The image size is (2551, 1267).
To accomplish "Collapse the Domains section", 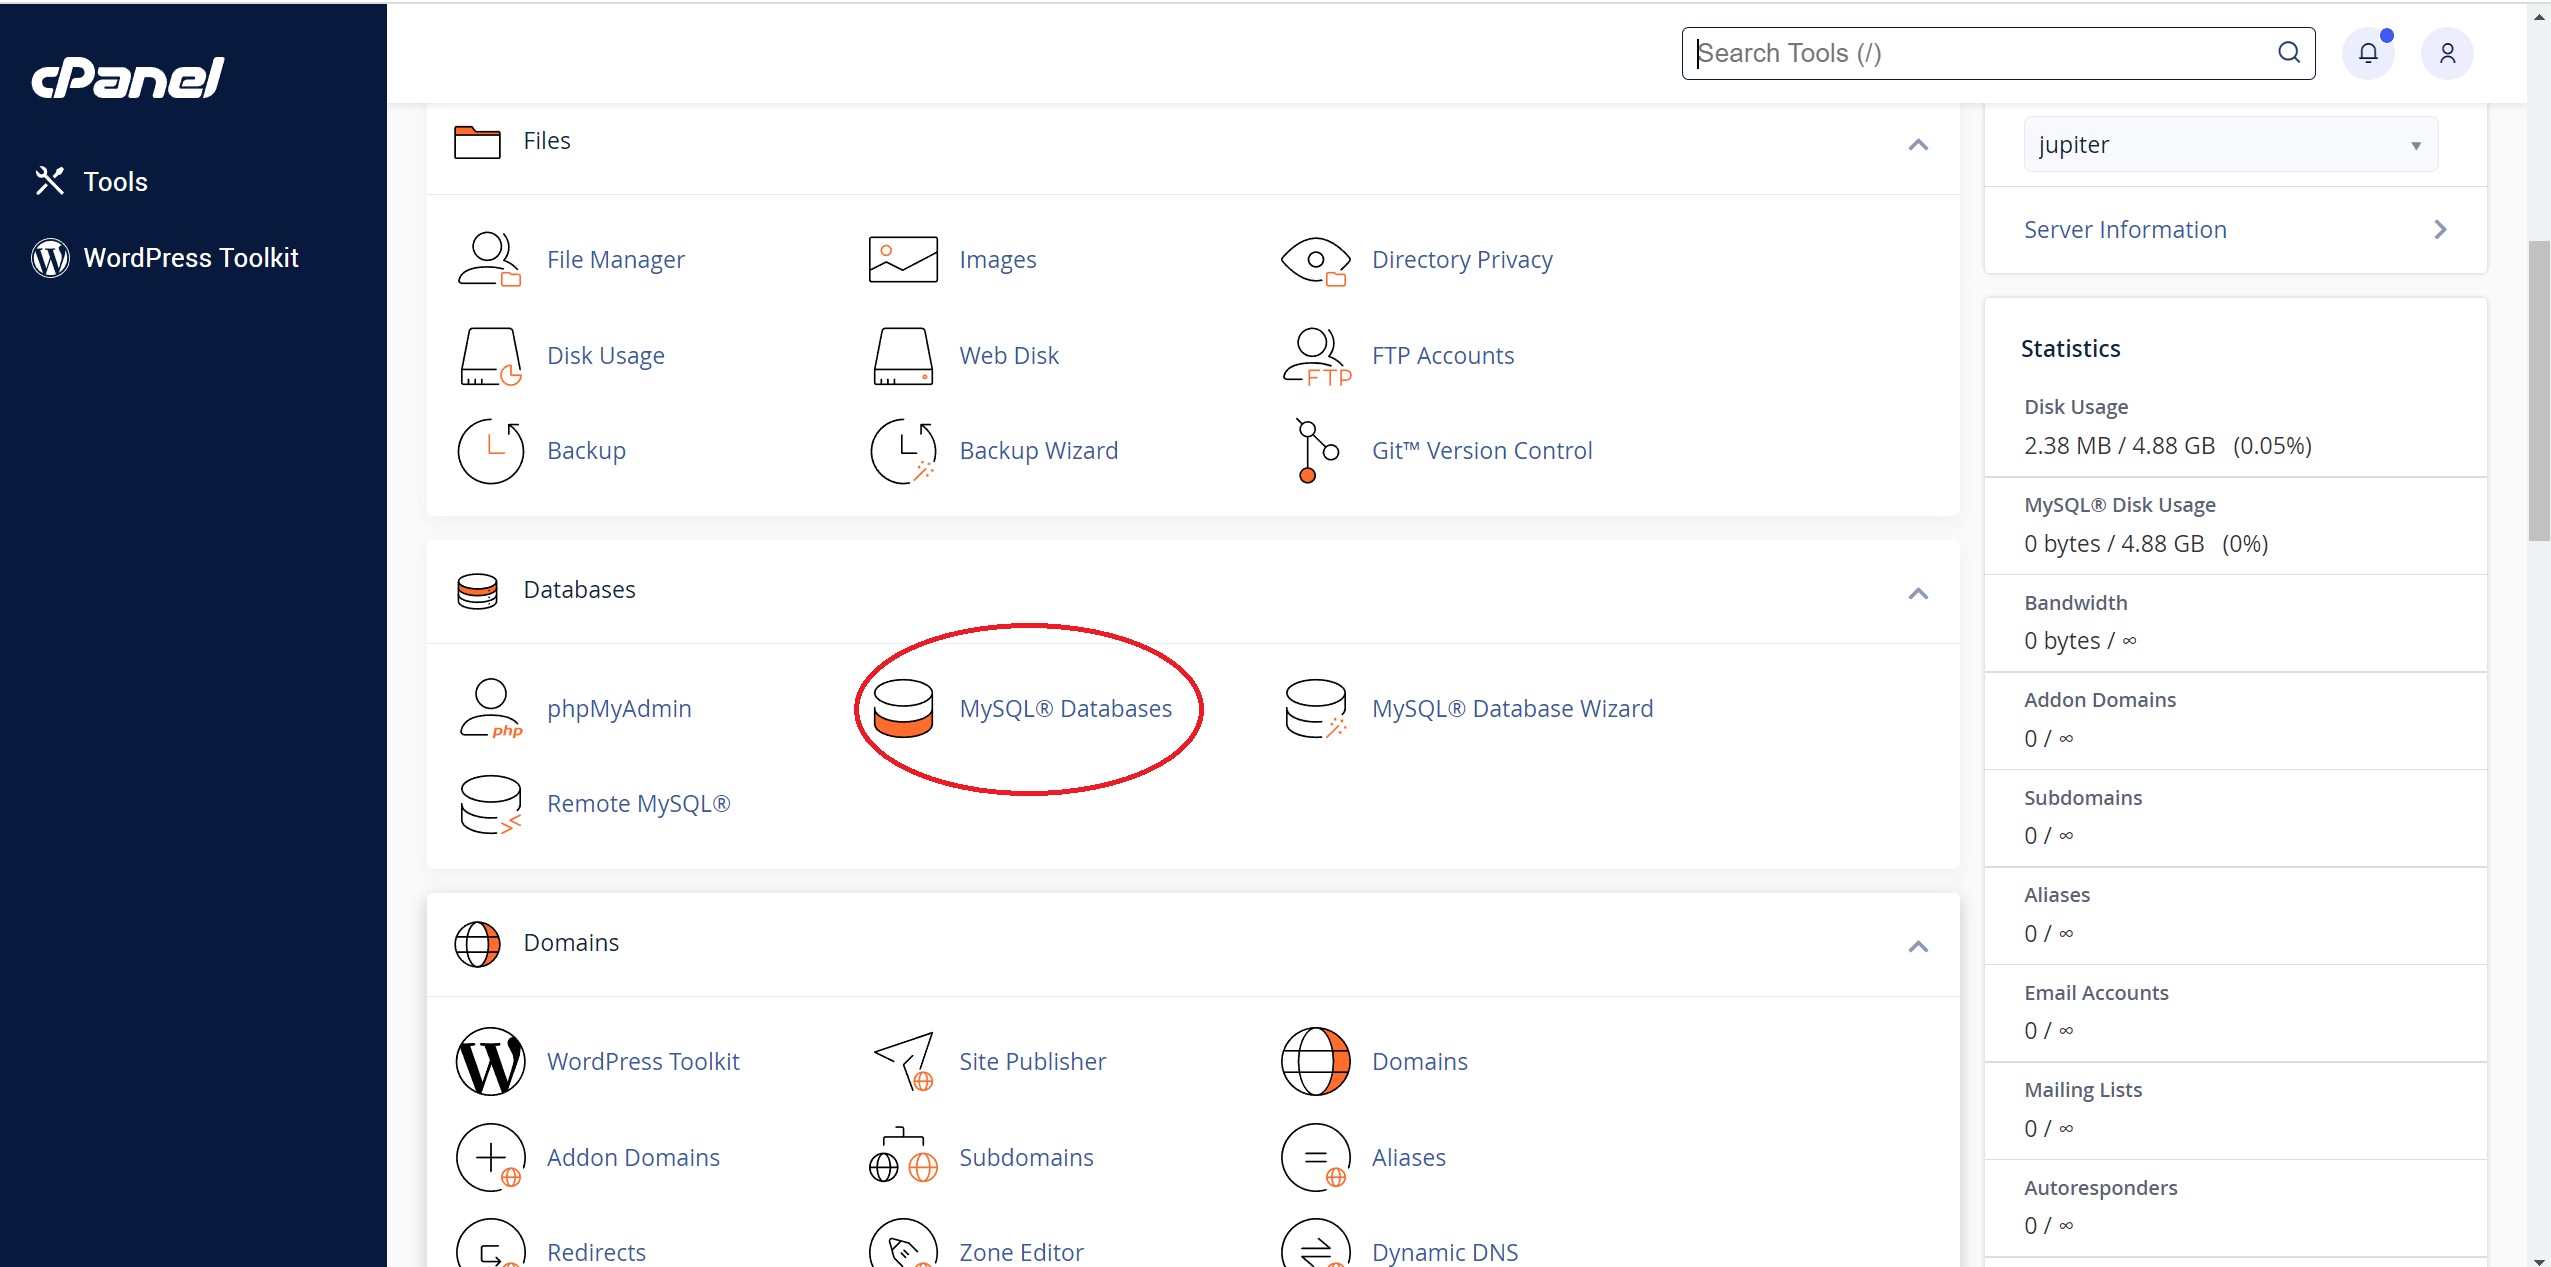I will click(1918, 947).
